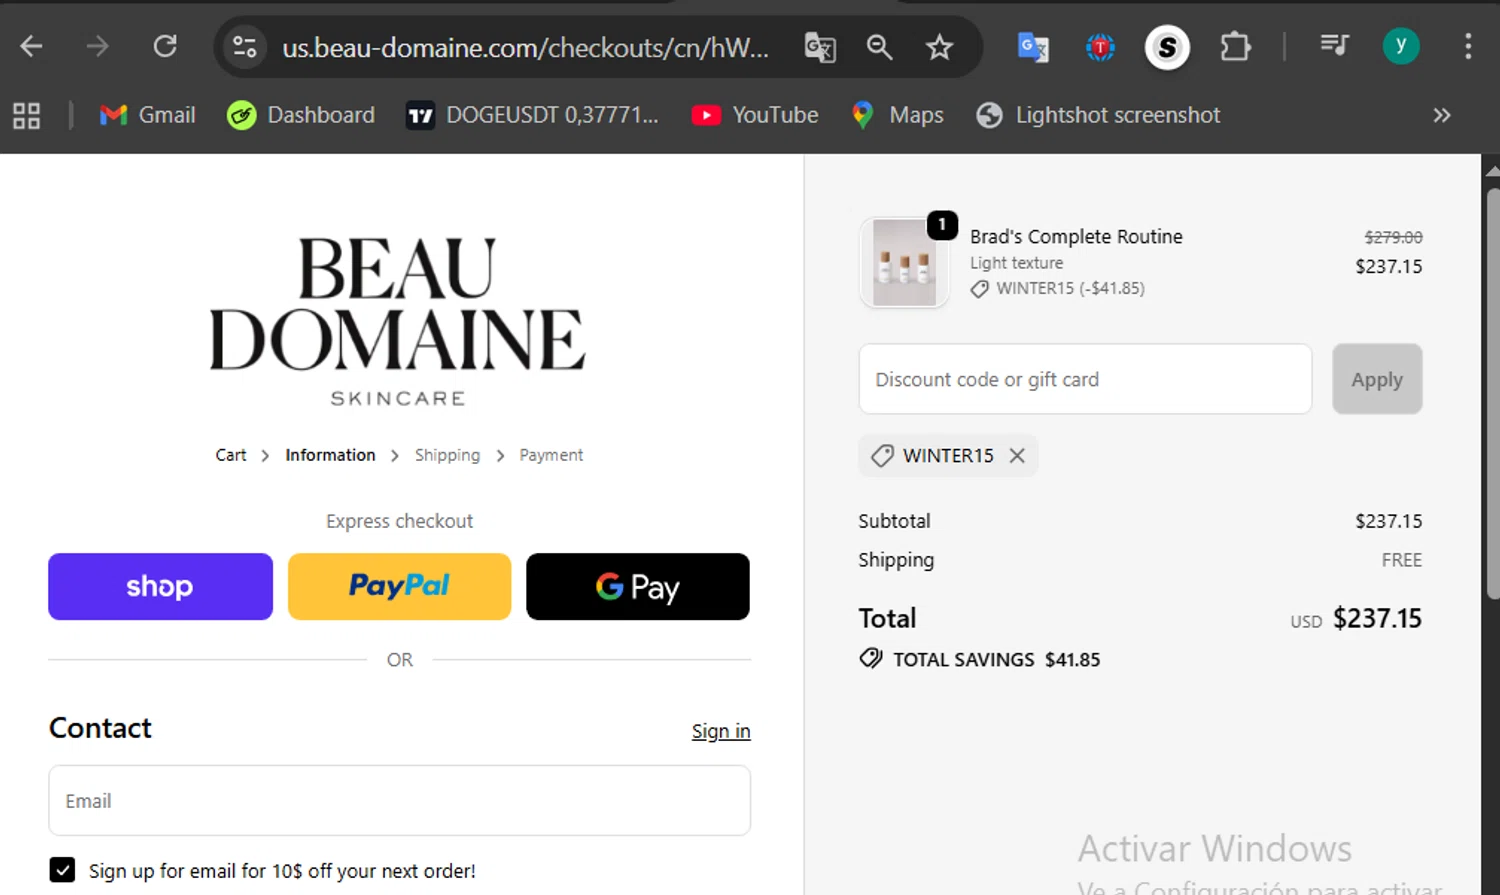Click the struck-through $279.00 price
Viewport: 1500px width, 895px height.
pyautogui.click(x=1393, y=237)
